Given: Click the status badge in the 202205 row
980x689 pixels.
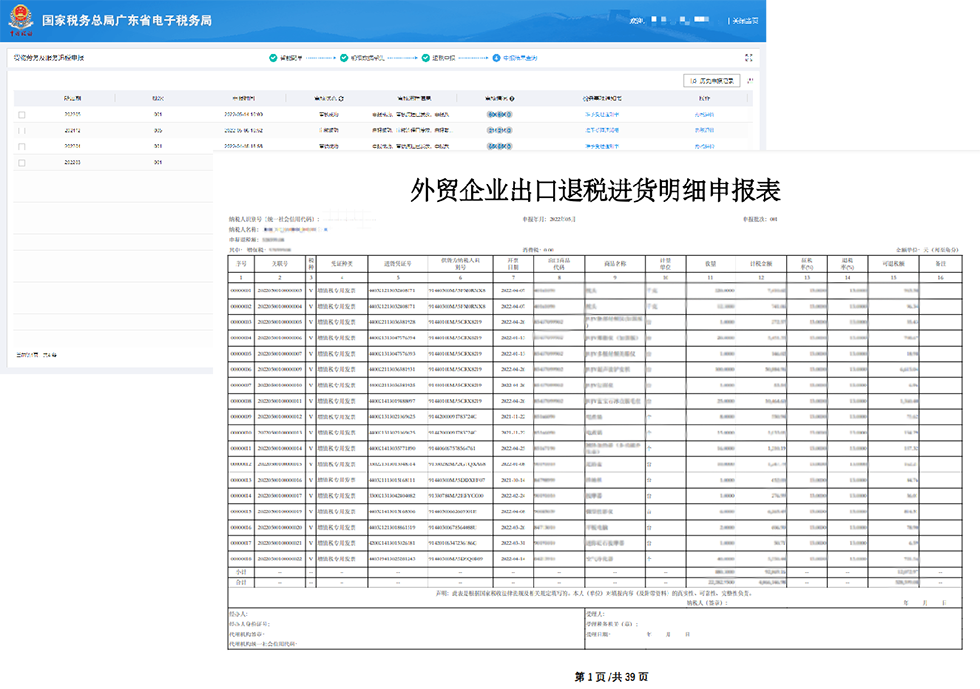Looking at the screenshot, I should click(499, 114).
